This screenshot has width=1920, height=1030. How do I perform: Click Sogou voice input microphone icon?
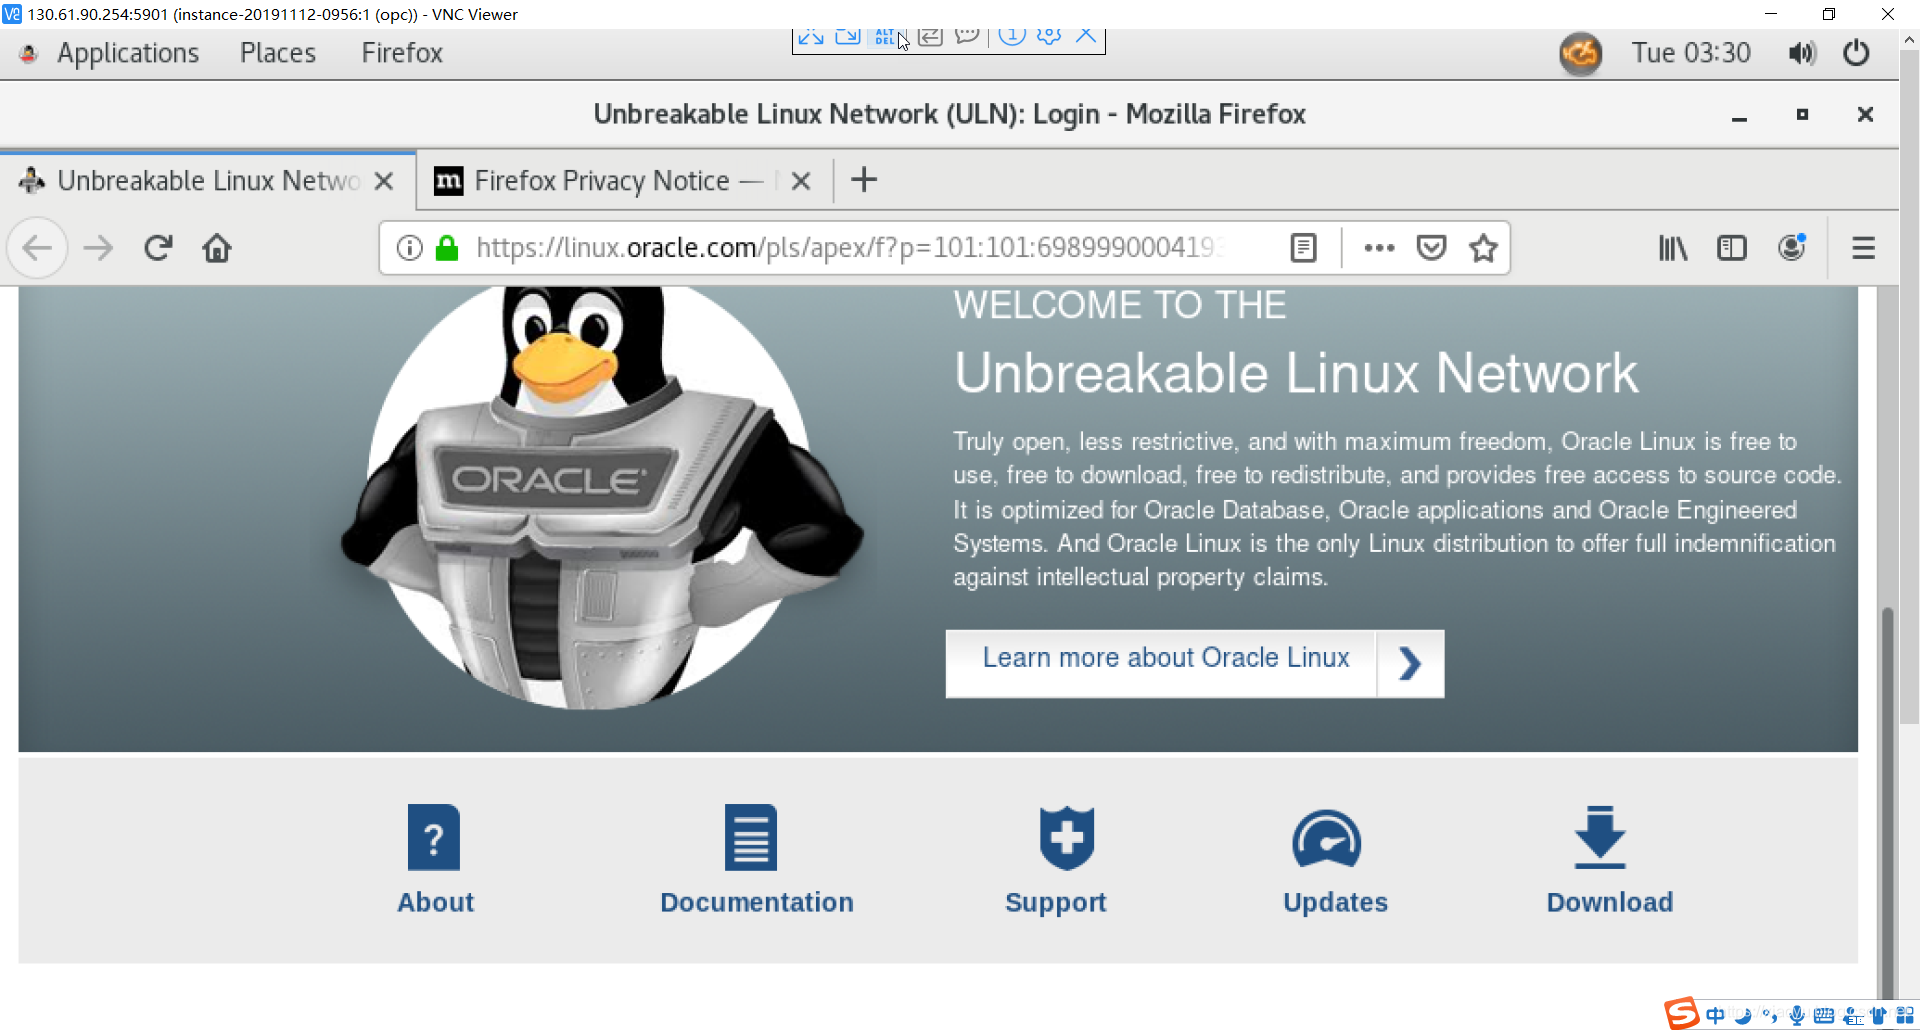pyautogui.click(x=1797, y=1016)
